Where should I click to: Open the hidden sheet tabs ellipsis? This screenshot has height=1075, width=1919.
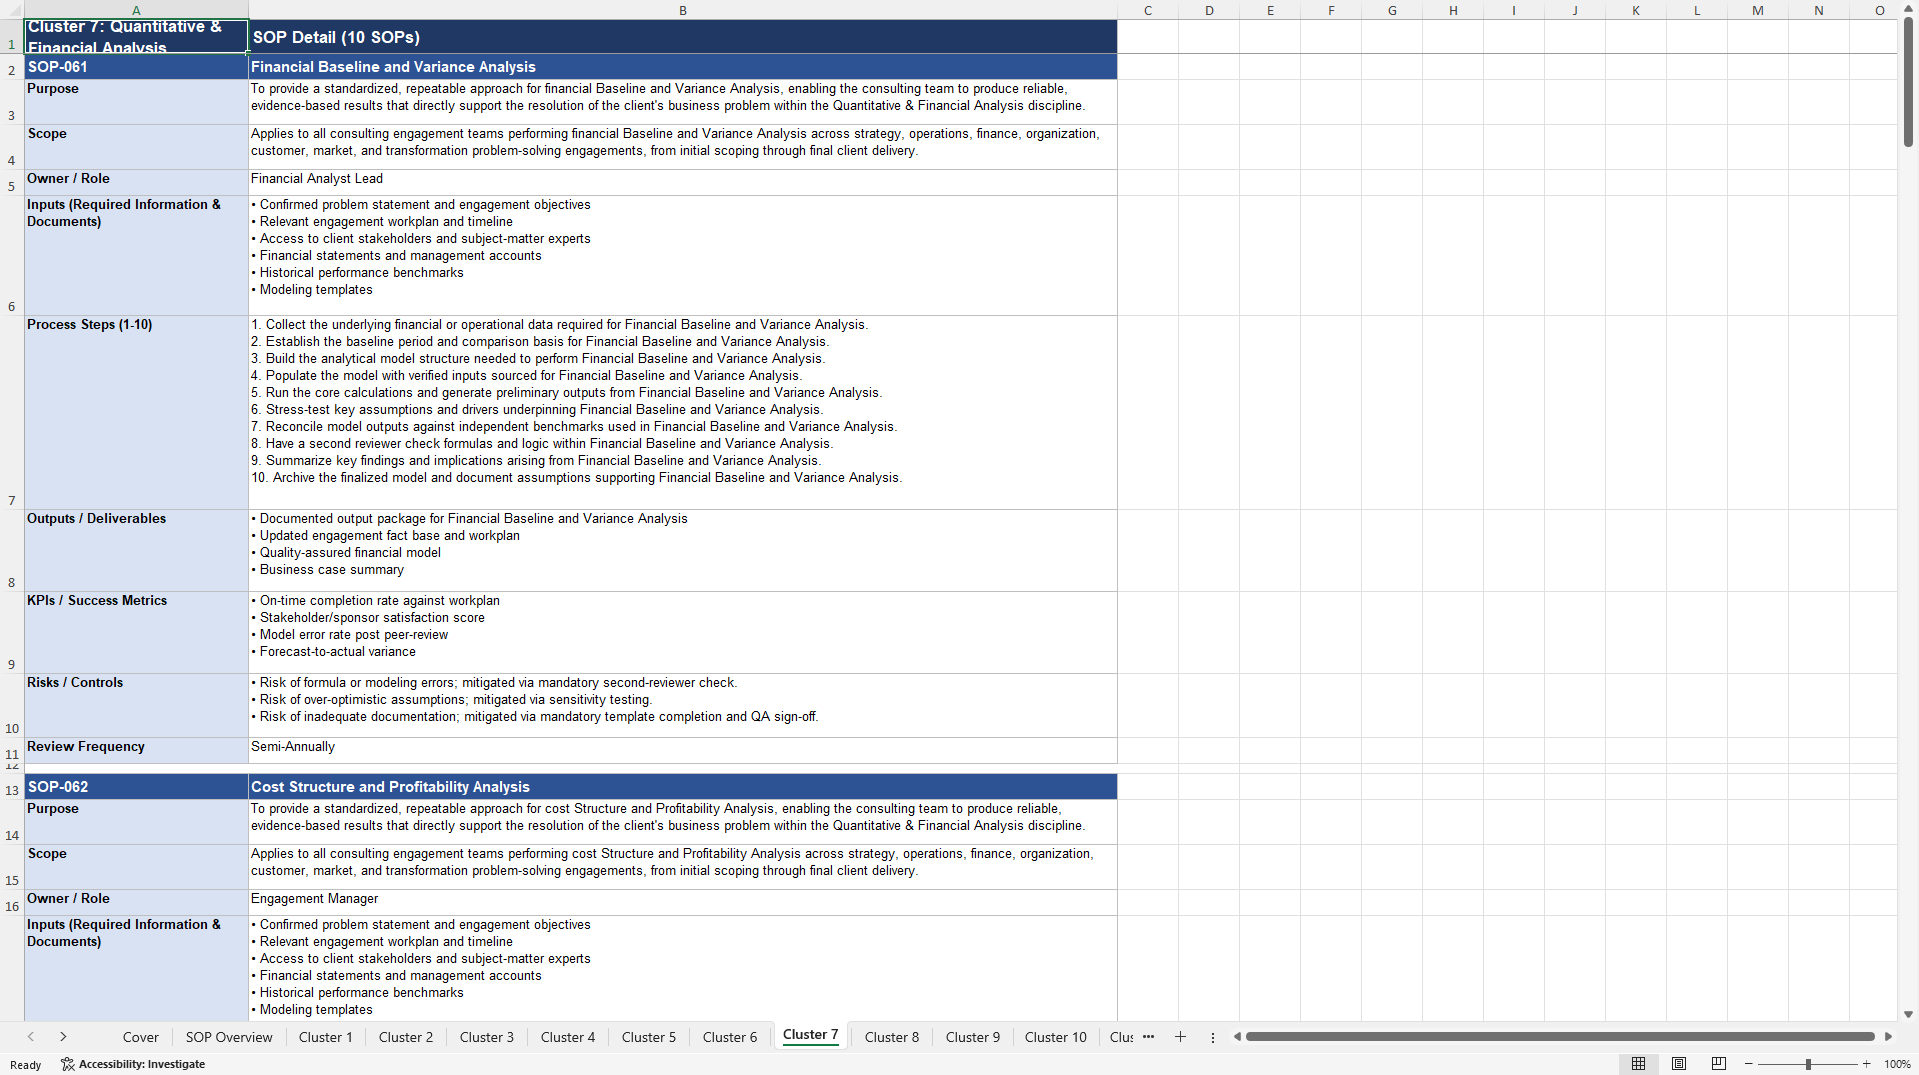[1148, 1037]
